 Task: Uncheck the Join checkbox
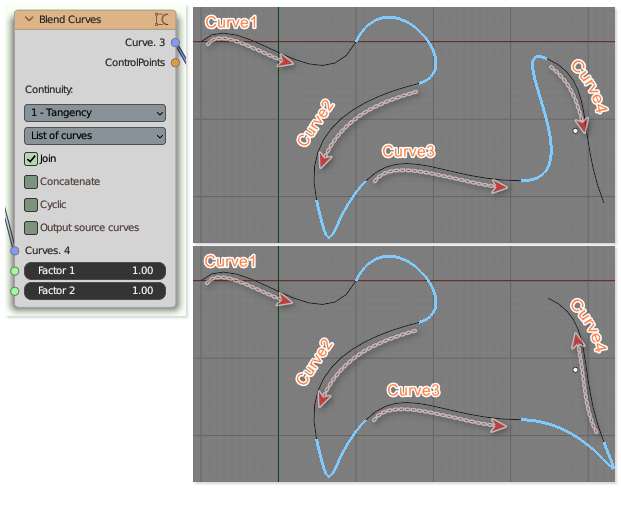[x=31, y=159]
